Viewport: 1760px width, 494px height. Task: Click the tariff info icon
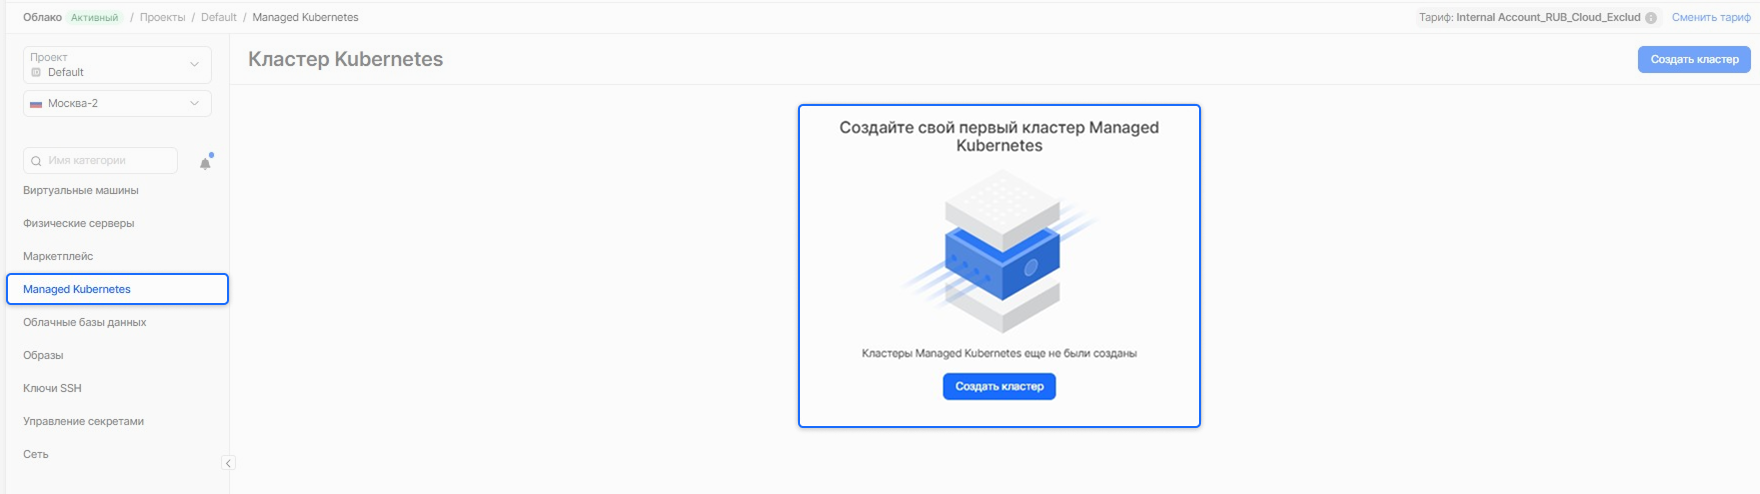tap(1651, 18)
